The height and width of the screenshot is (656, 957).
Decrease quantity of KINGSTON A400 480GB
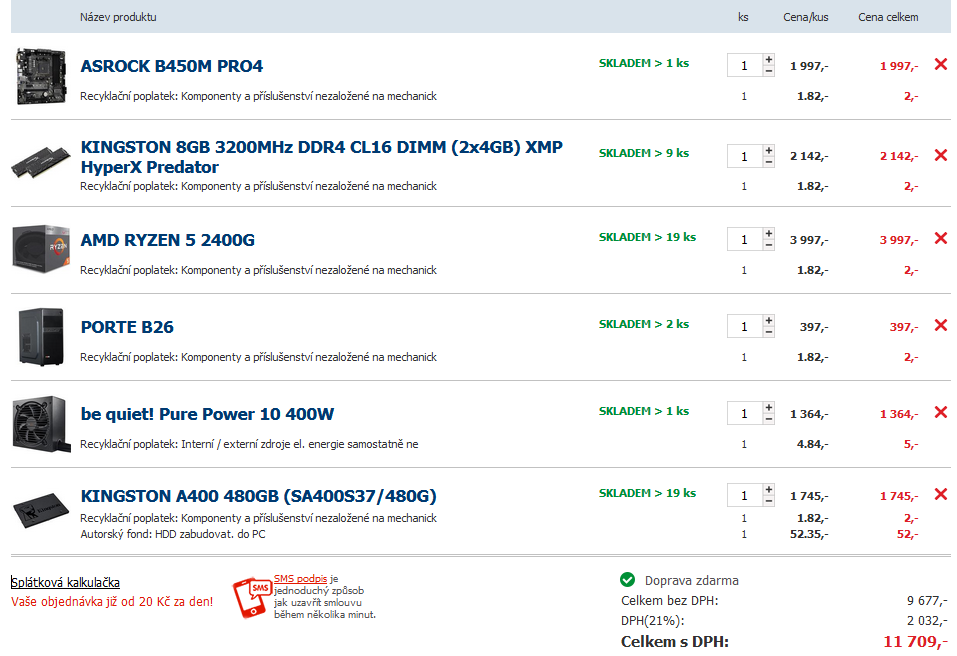pyautogui.click(x=769, y=501)
